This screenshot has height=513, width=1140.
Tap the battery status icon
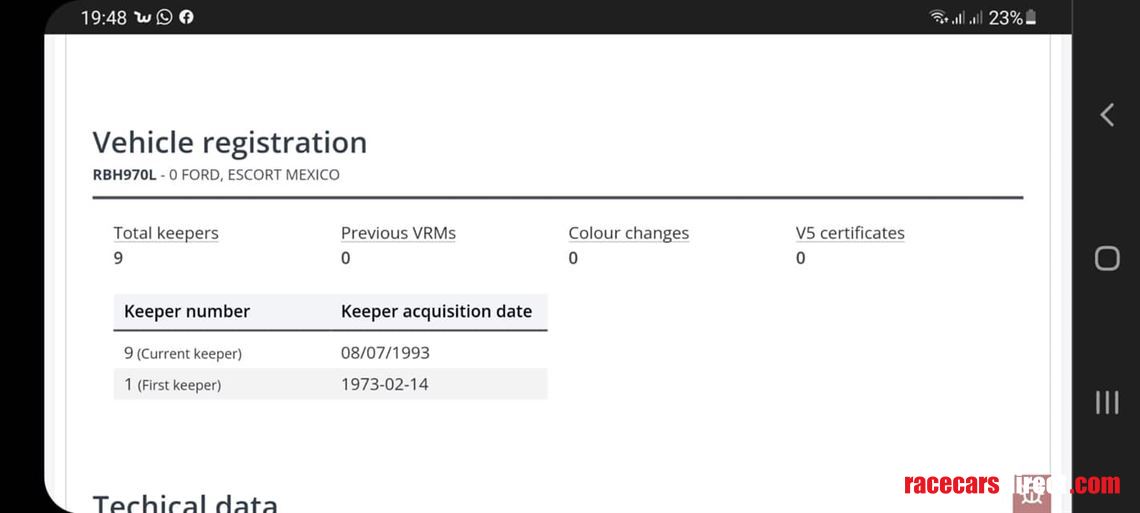tap(1031, 17)
